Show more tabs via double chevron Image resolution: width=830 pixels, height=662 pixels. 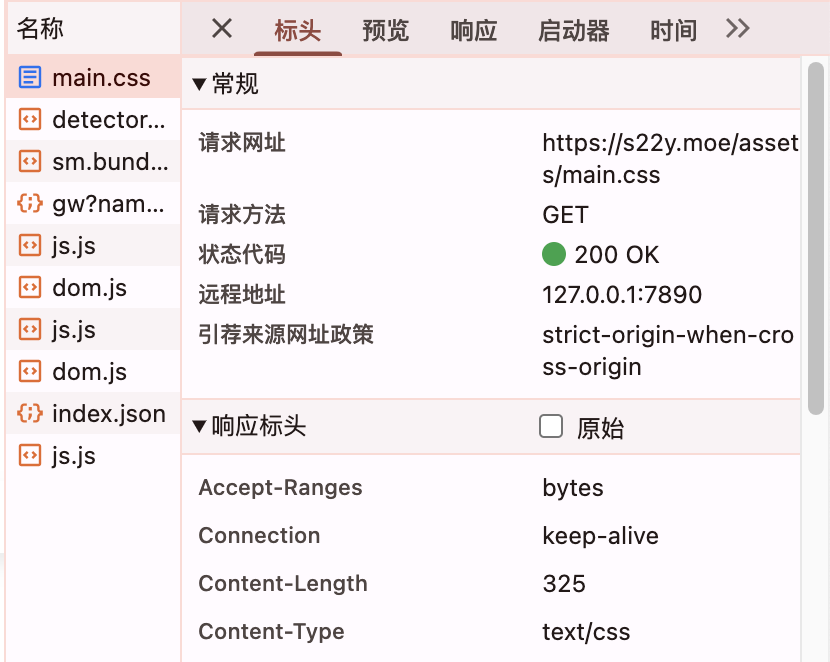pyautogui.click(x=737, y=29)
